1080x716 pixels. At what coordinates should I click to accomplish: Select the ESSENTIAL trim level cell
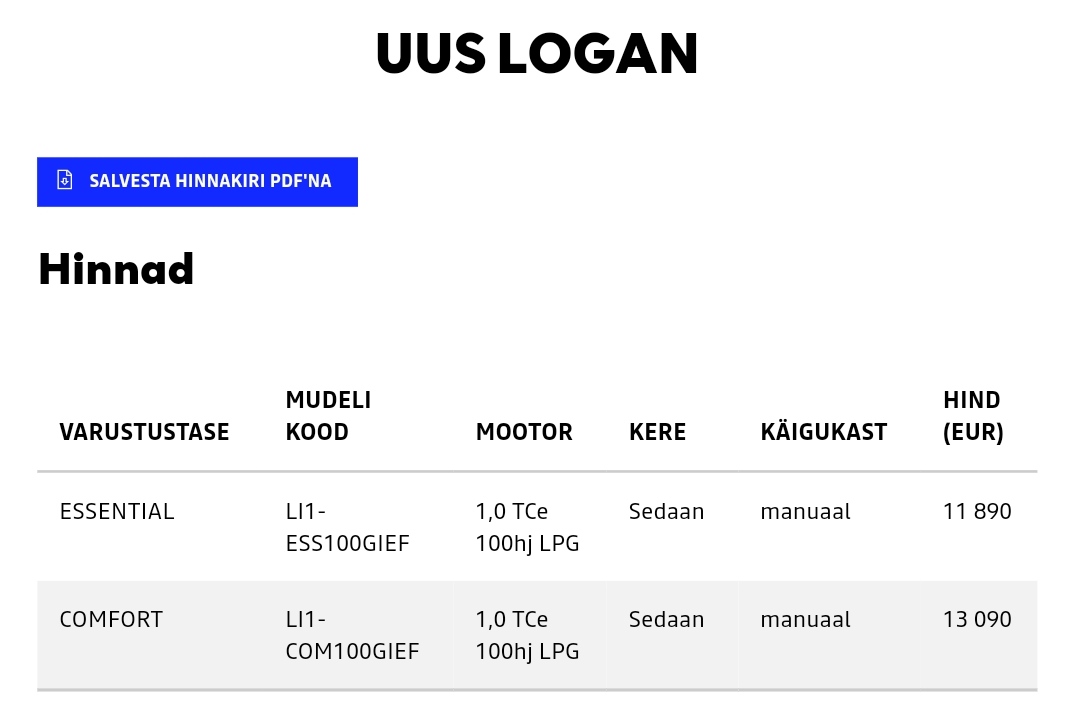point(117,512)
